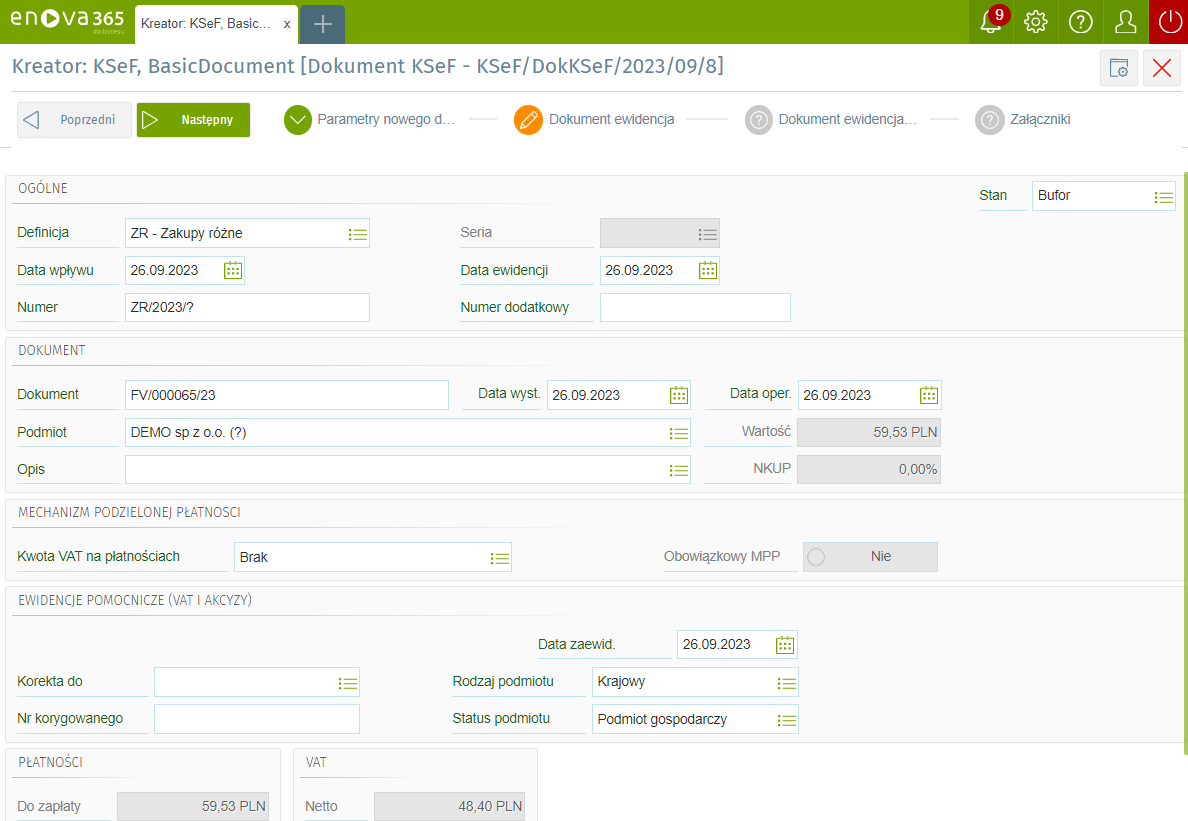Expand the Stan dropdown with Bufor
The image size is (1188, 821).
click(1163, 197)
